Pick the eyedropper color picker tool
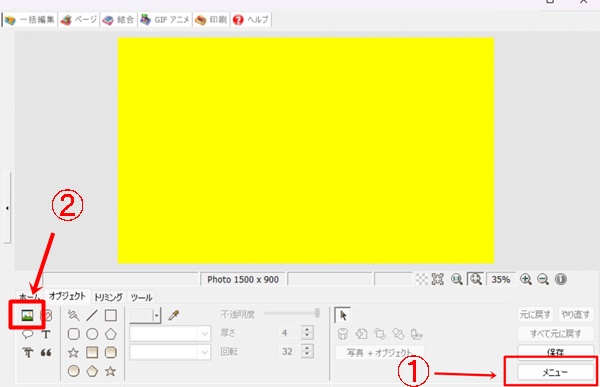This screenshot has height=387, width=600. click(174, 315)
